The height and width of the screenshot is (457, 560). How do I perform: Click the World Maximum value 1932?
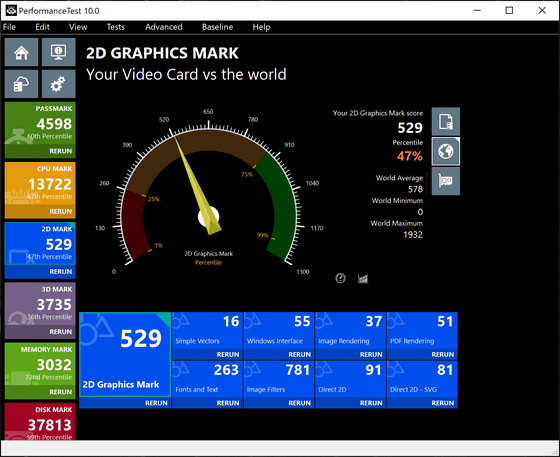tap(413, 235)
